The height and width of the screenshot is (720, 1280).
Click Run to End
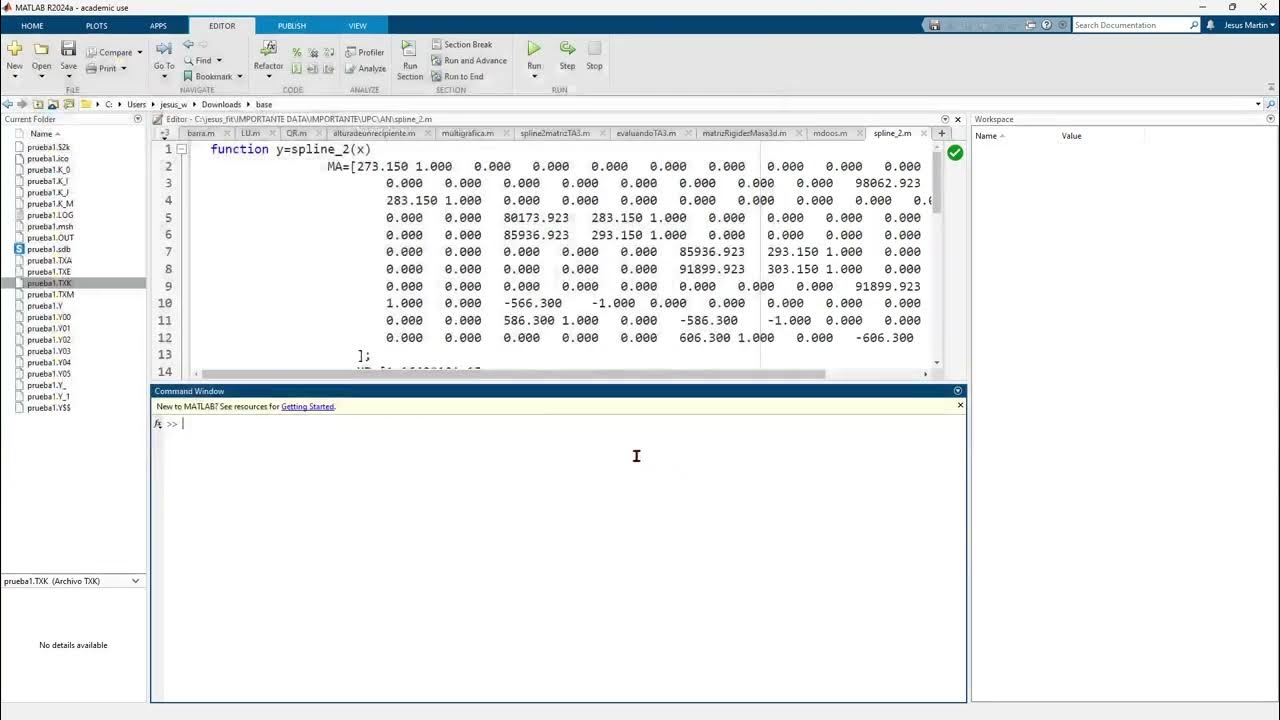(x=457, y=77)
